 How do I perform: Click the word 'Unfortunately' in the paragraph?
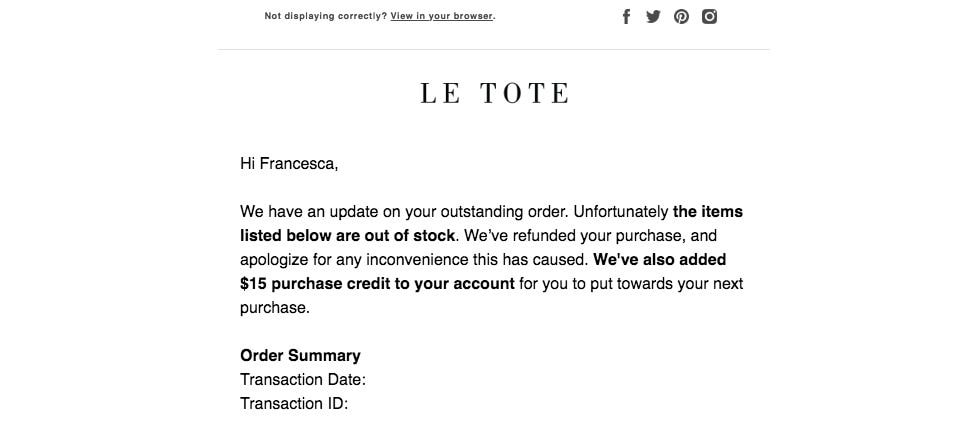621,211
